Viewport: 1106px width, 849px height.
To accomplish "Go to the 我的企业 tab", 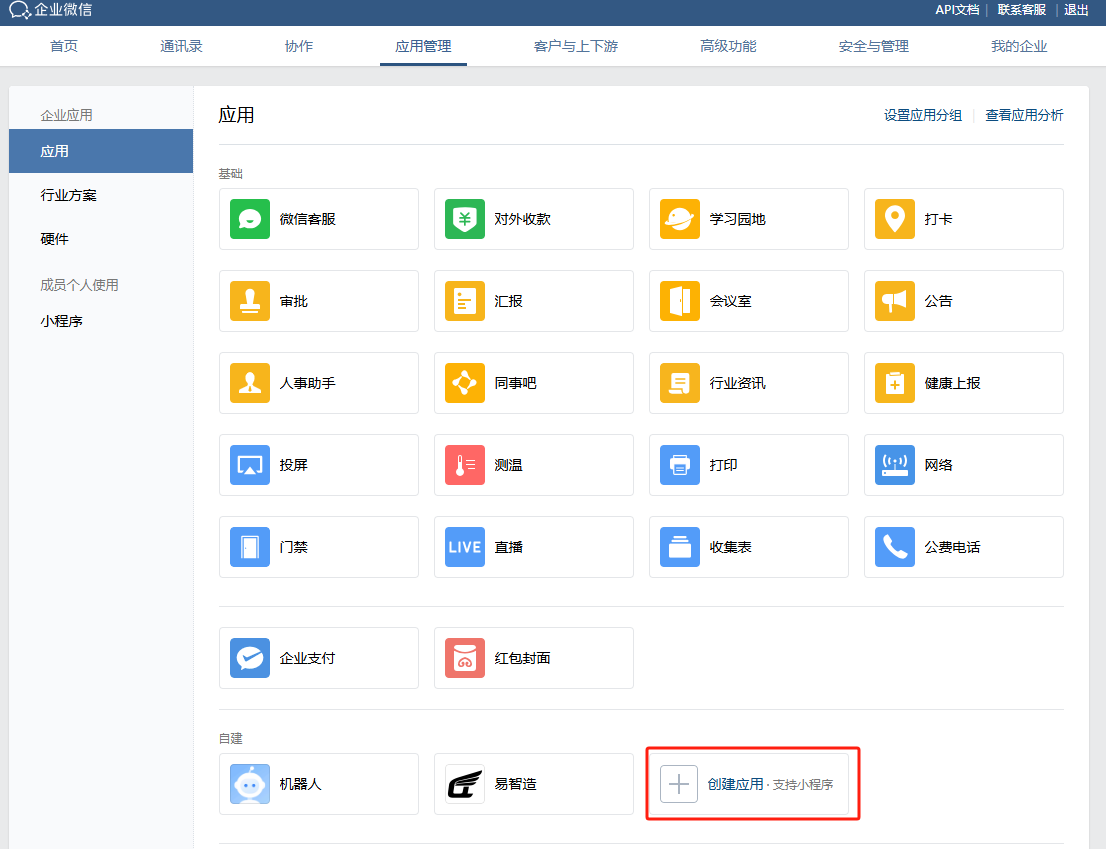I will tap(1019, 47).
